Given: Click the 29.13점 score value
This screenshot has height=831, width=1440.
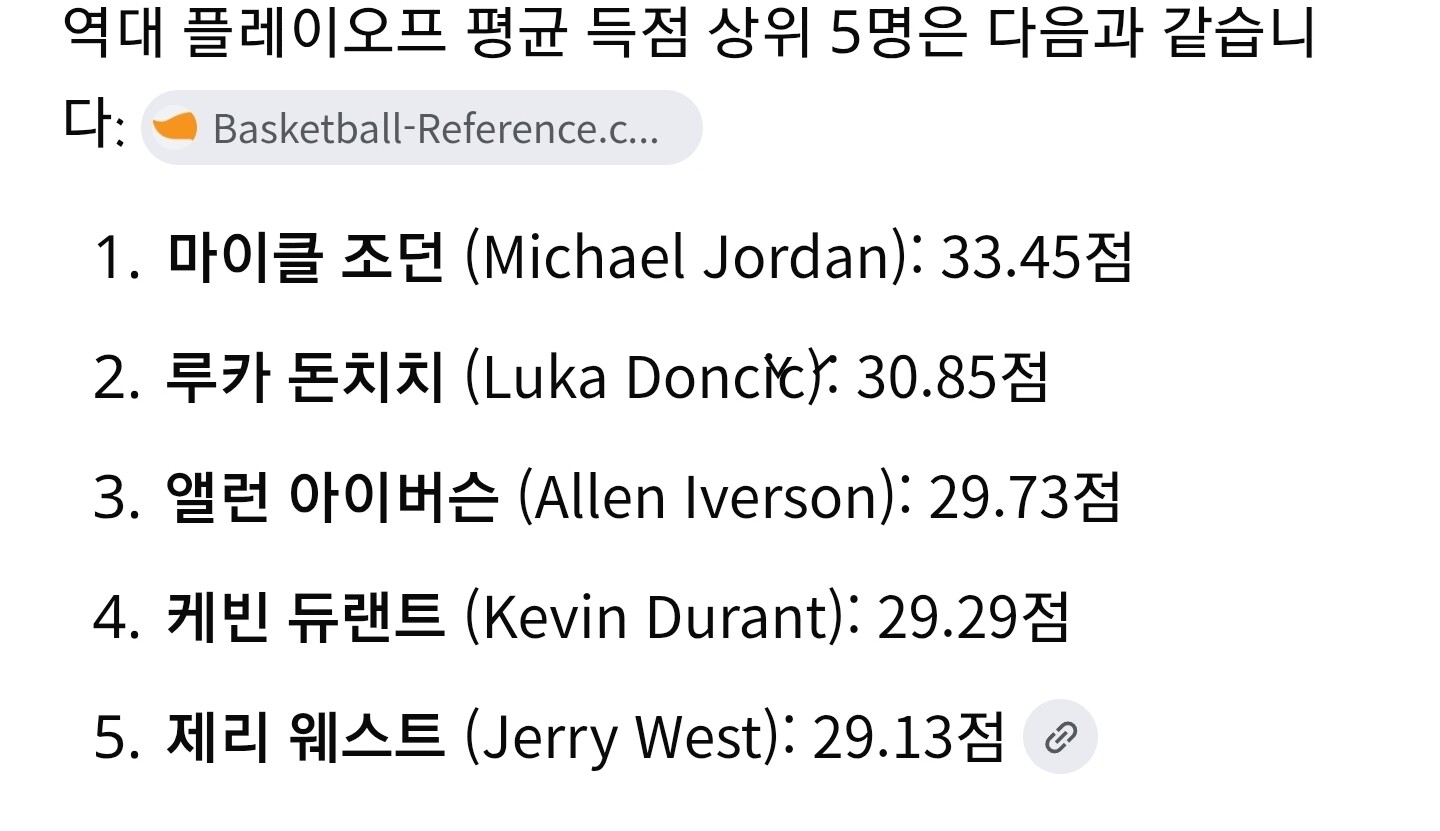Looking at the screenshot, I should (908, 738).
